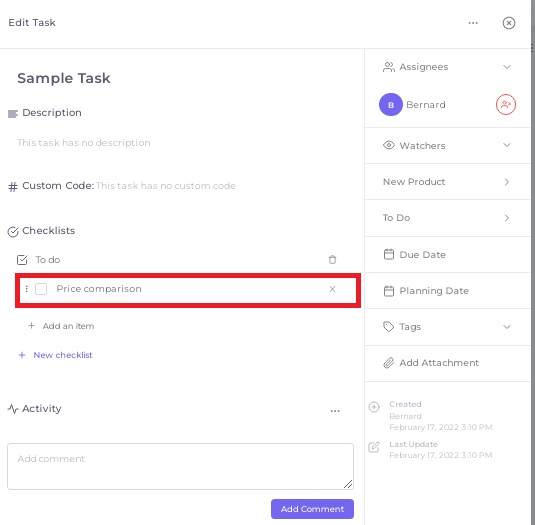The height and width of the screenshot is (525, 535).
Task: Toggle the To do checklist checkmark icon
Action: [x=22, y=260]
